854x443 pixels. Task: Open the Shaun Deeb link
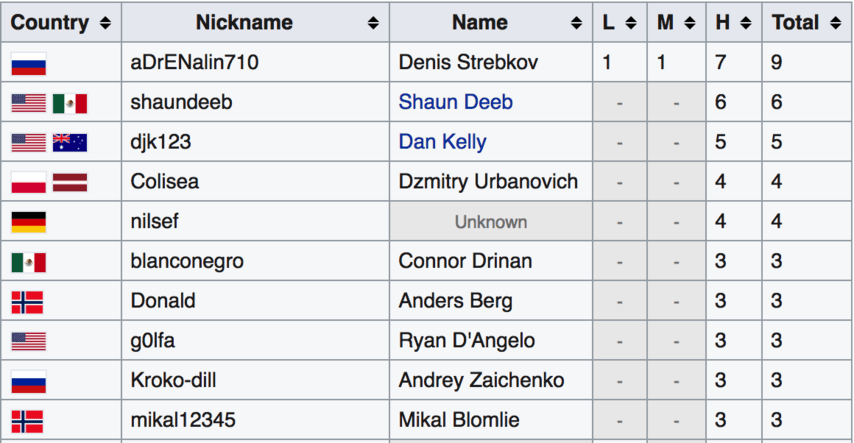pos(455,102)
